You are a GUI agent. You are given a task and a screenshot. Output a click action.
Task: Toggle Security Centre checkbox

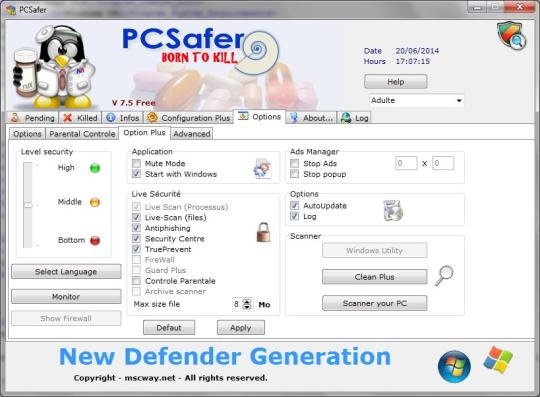[x=136, y=239]
